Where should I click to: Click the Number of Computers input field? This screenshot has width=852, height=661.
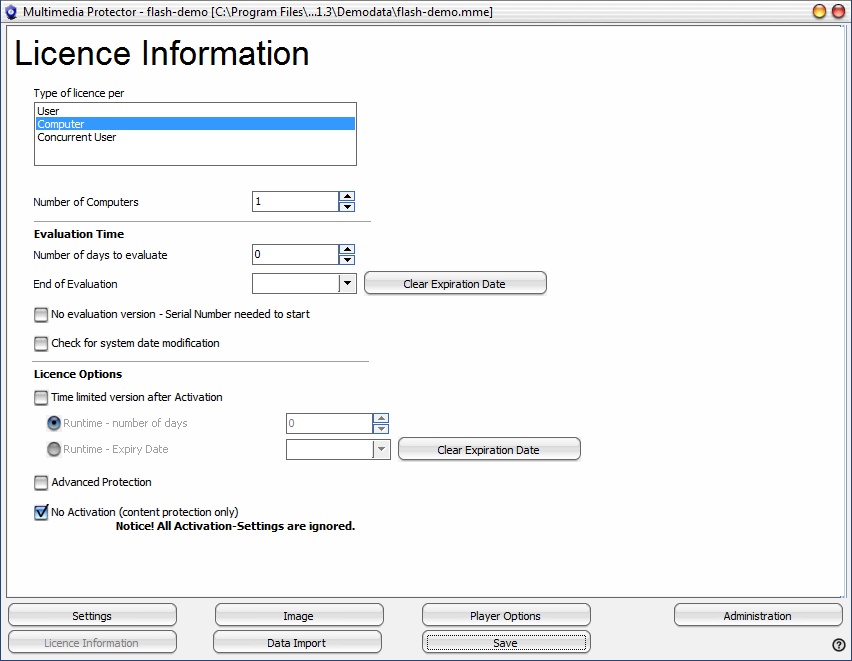click(294, 202)
